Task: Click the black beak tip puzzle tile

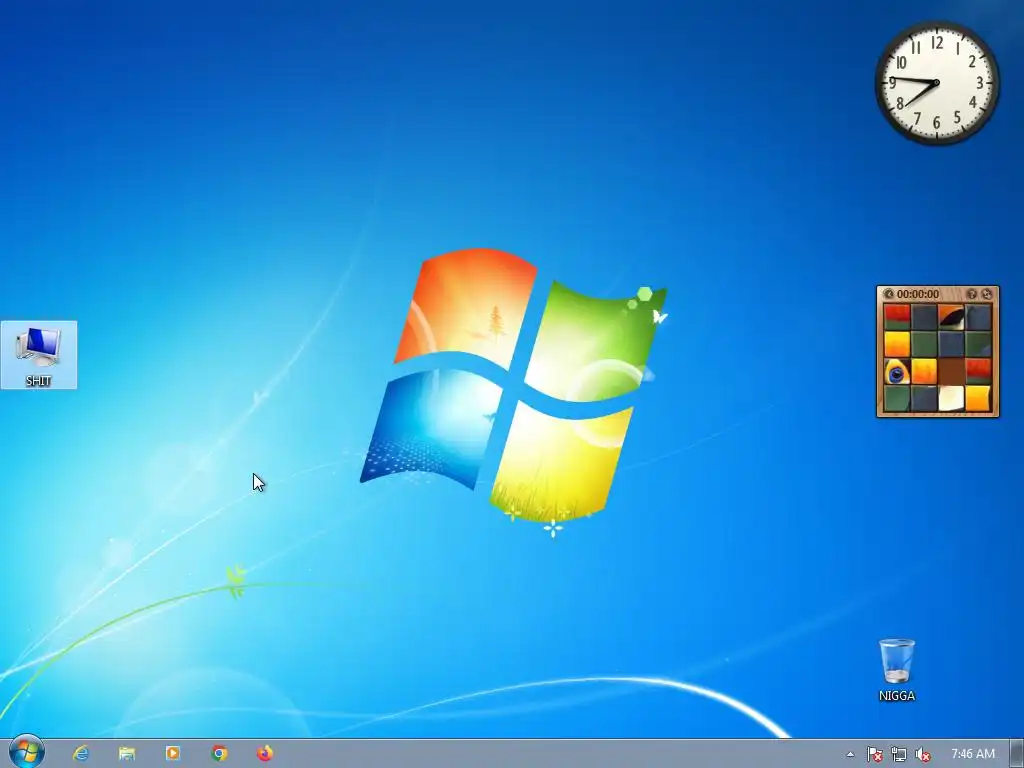Action: coord(951,317)
